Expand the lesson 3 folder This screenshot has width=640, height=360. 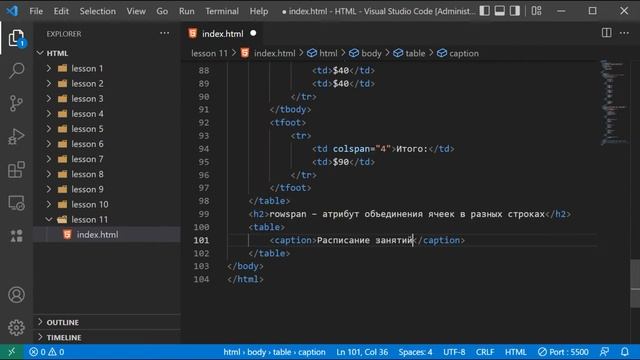[x=49, y=98]
